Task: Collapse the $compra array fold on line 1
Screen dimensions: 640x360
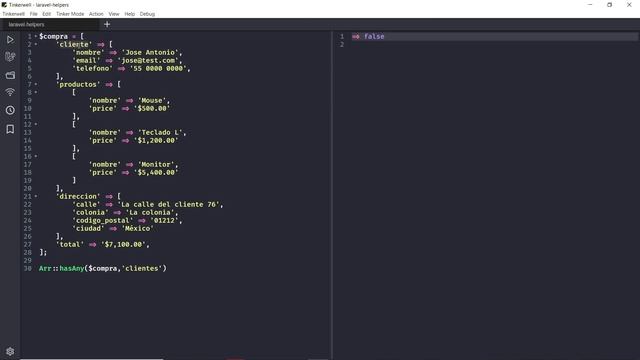Action: 36,36
